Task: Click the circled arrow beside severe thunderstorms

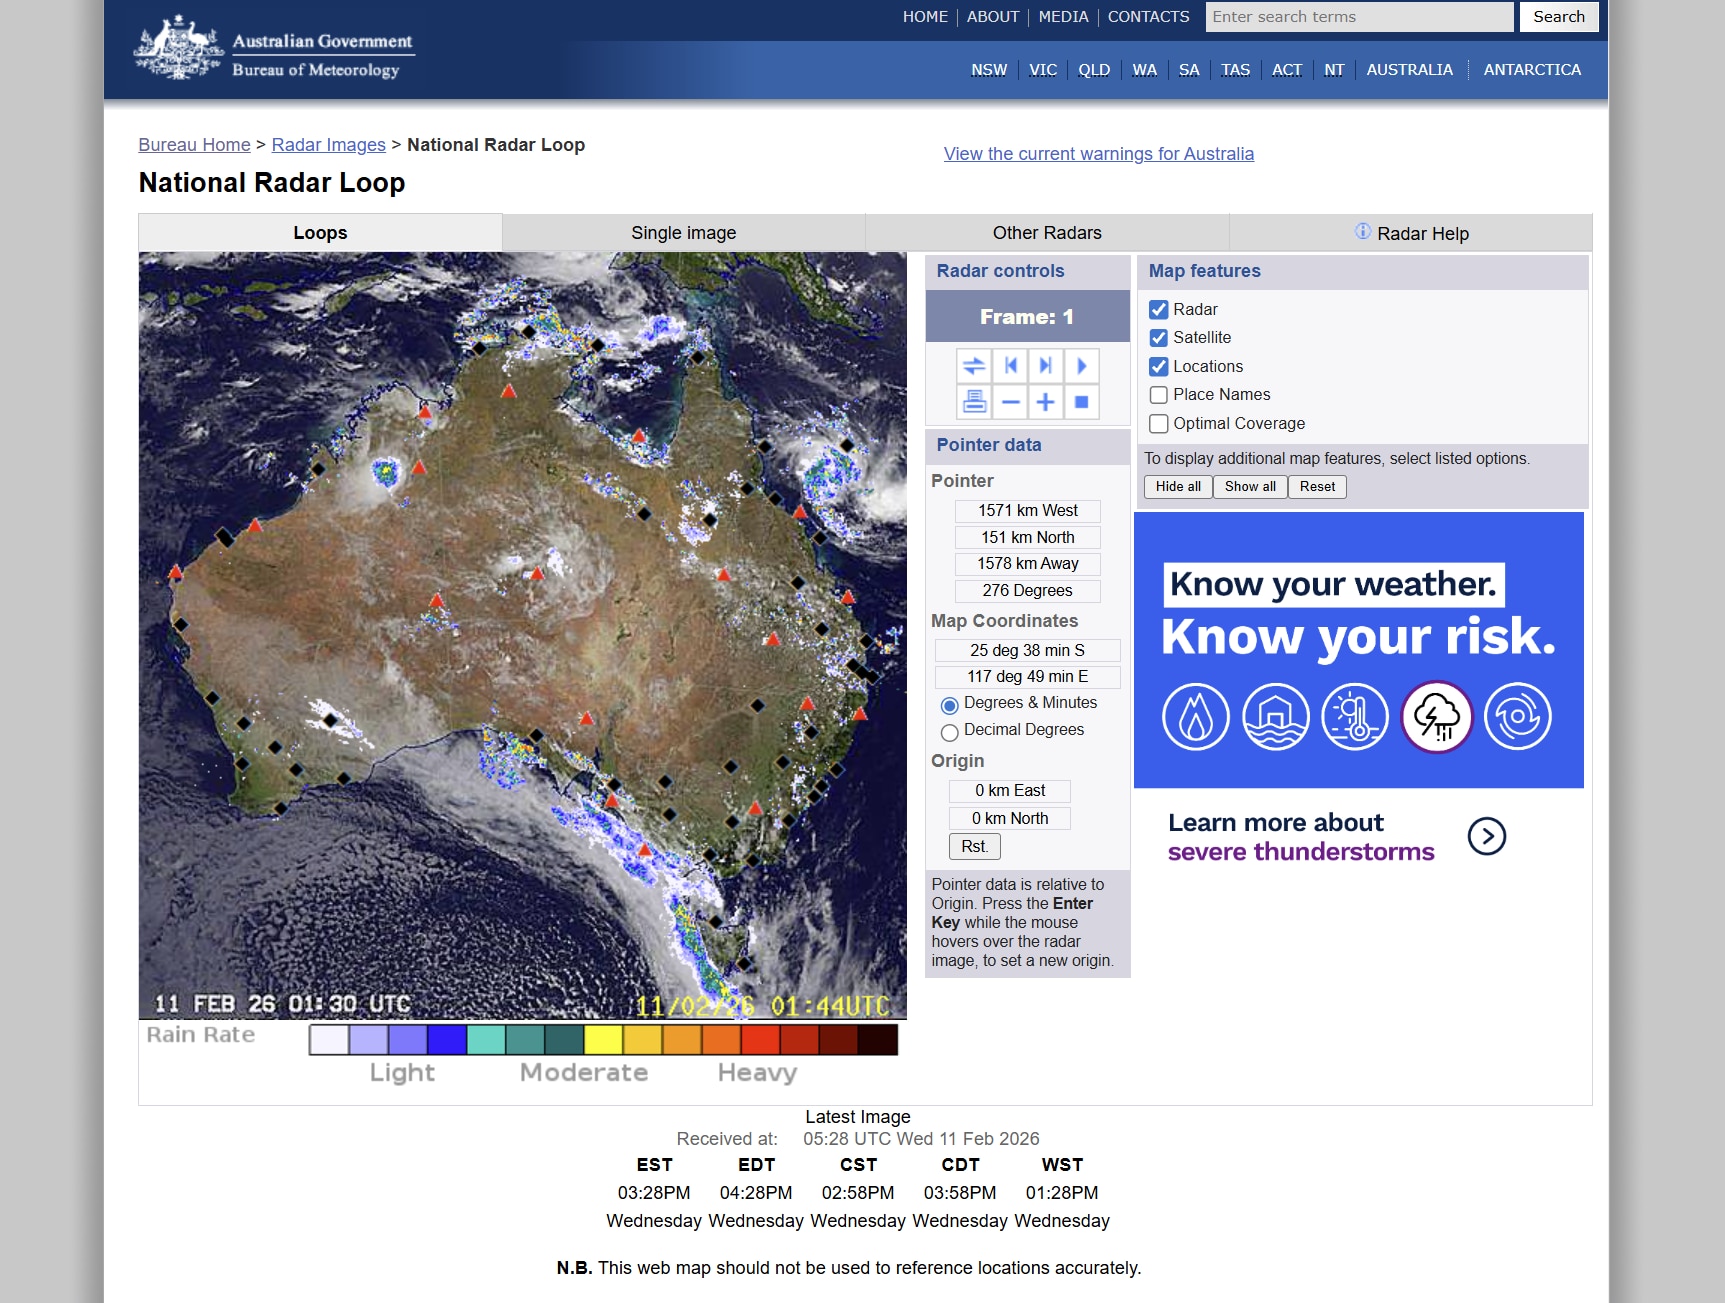Action: pos(1486,836)
